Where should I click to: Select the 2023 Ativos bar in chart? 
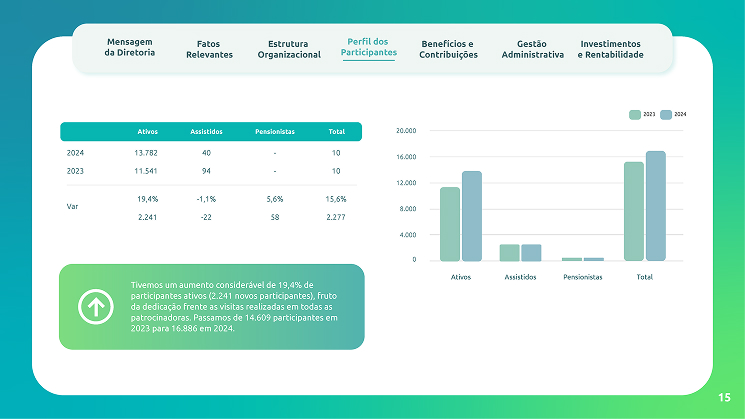(x=450, y=224)
